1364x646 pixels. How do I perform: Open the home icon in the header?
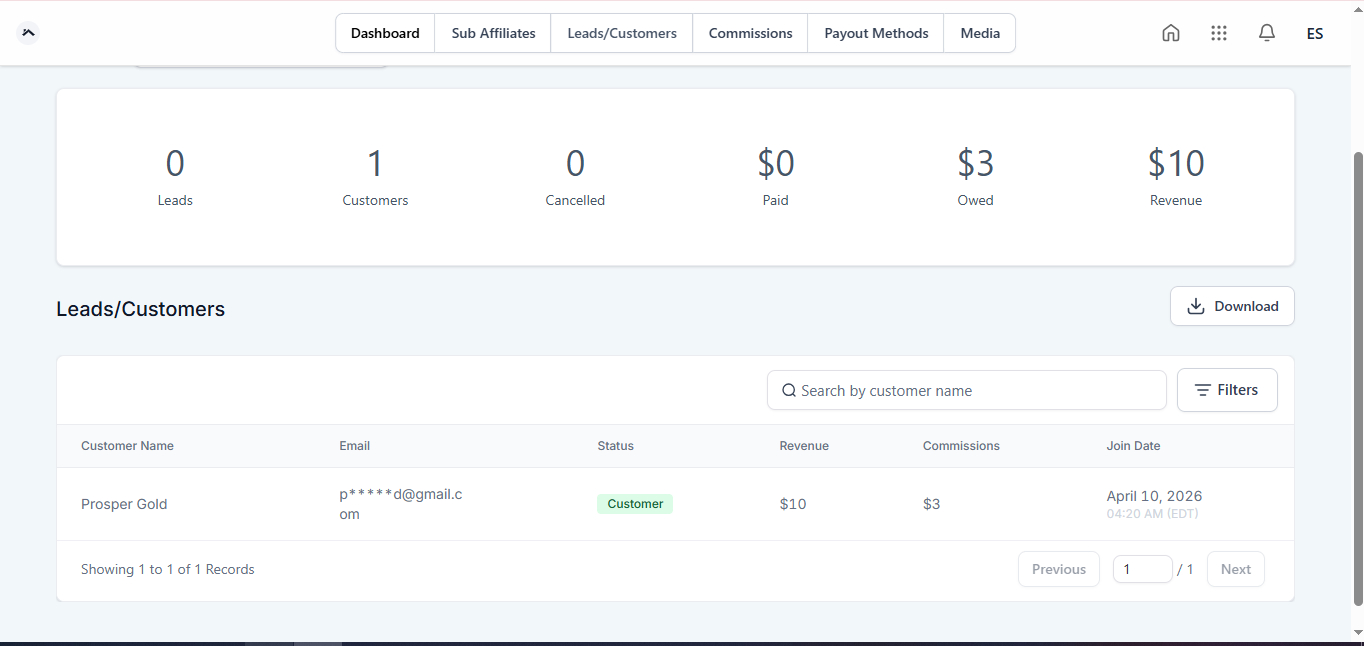click(1170, 32)
